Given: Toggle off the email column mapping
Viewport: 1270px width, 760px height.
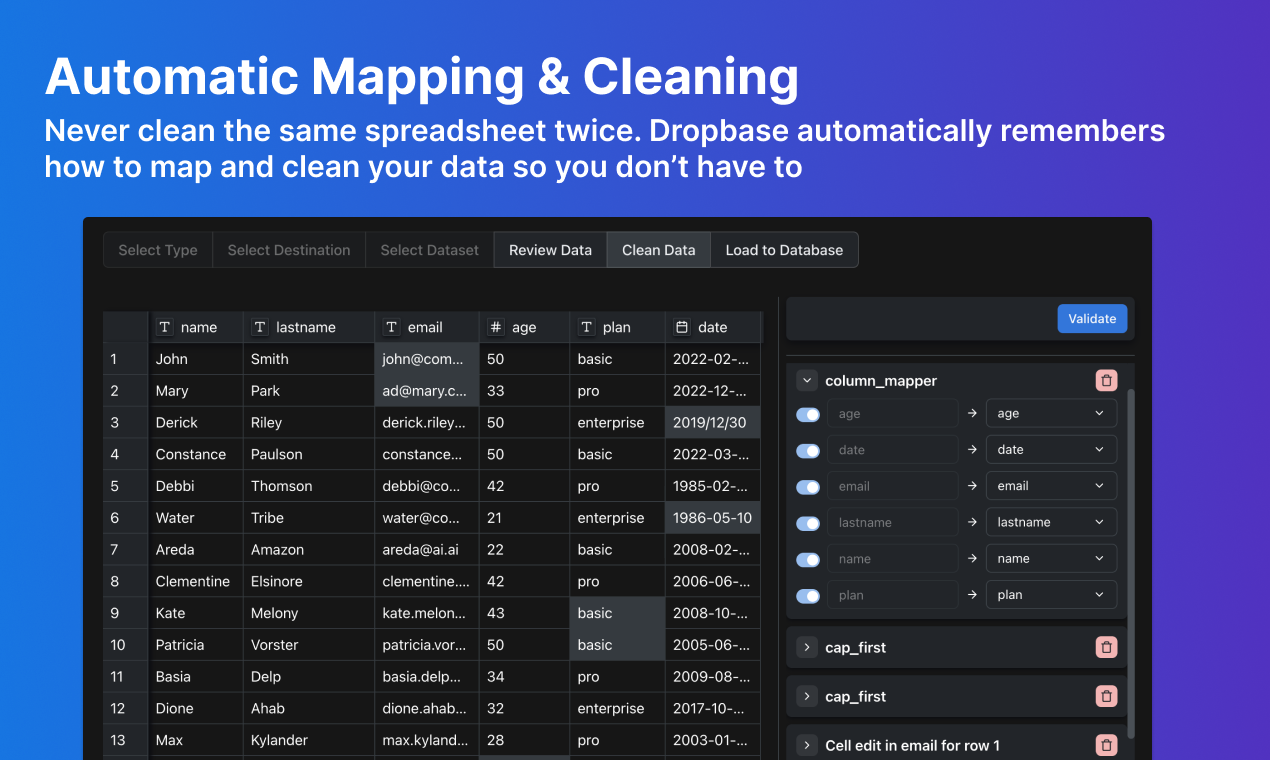Looking at the screenshot, I should (808, 487).
